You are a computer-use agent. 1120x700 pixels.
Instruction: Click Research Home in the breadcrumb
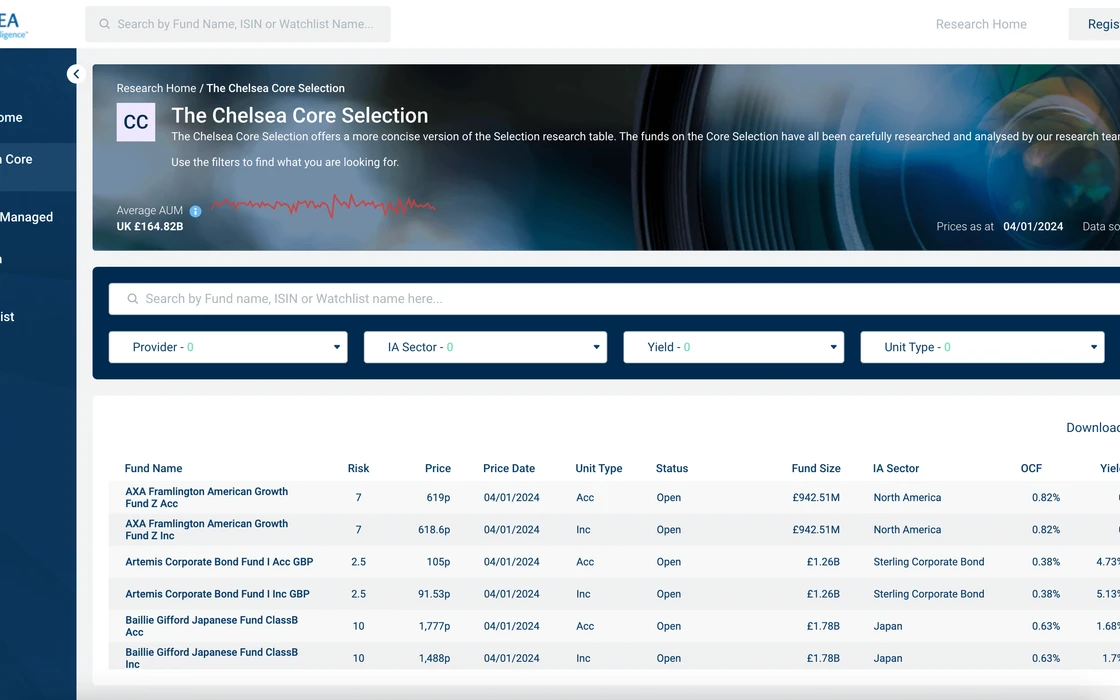(x=156, y=88)
